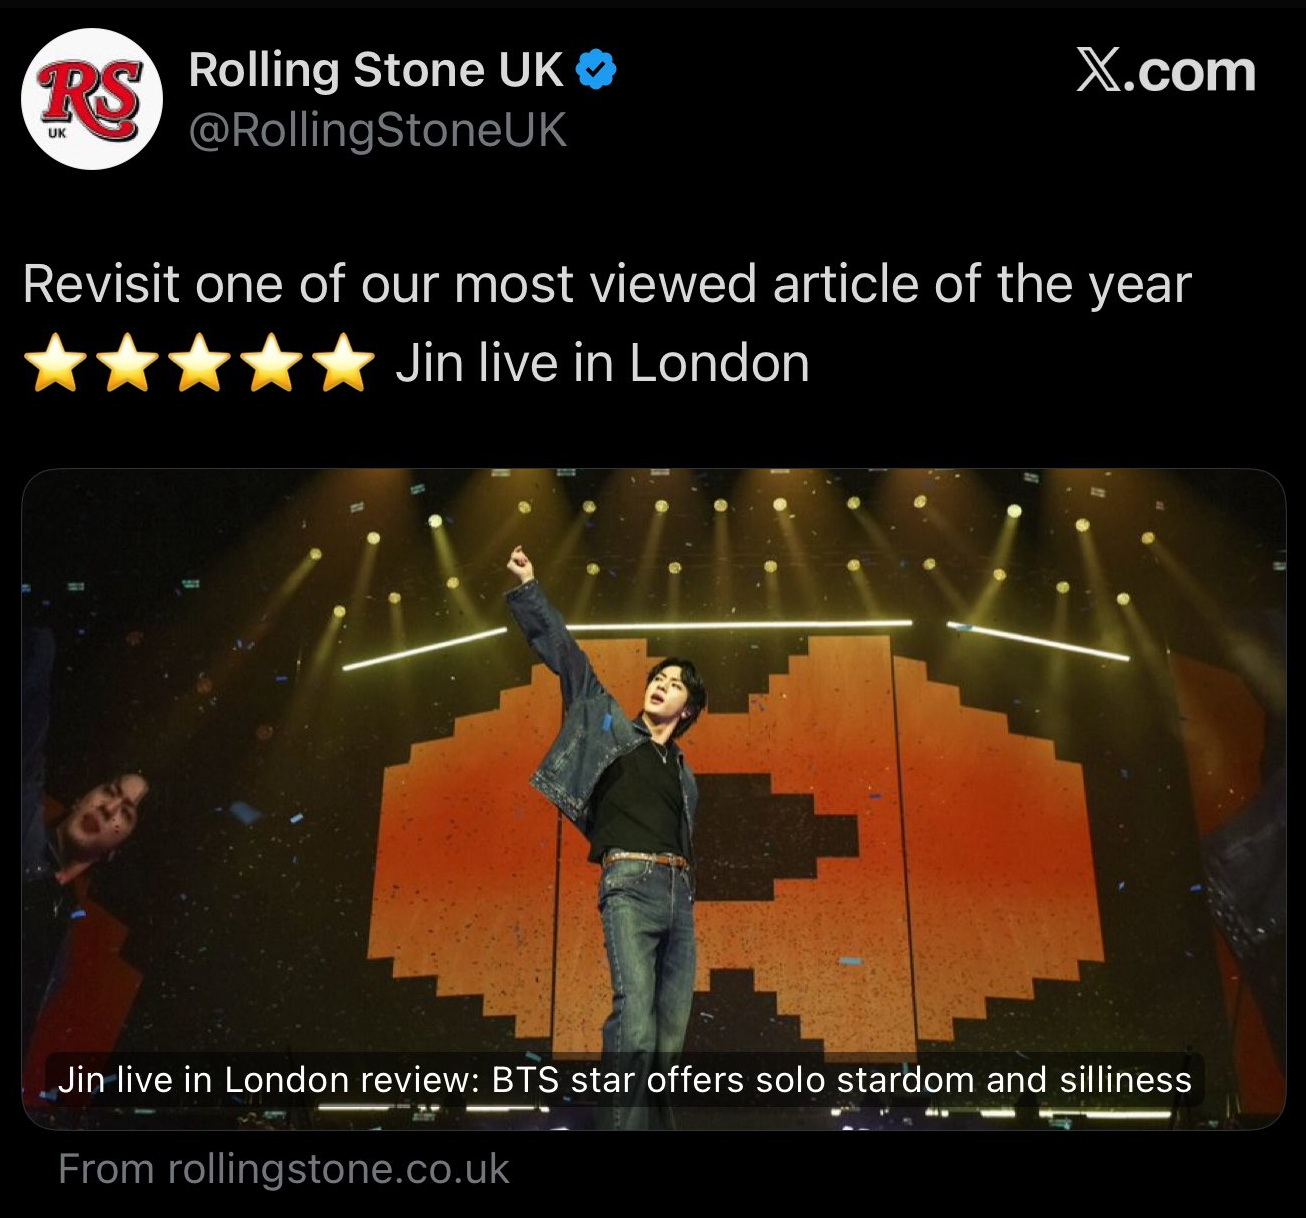Click the performer raising arm in photo

tap(622, 800)
